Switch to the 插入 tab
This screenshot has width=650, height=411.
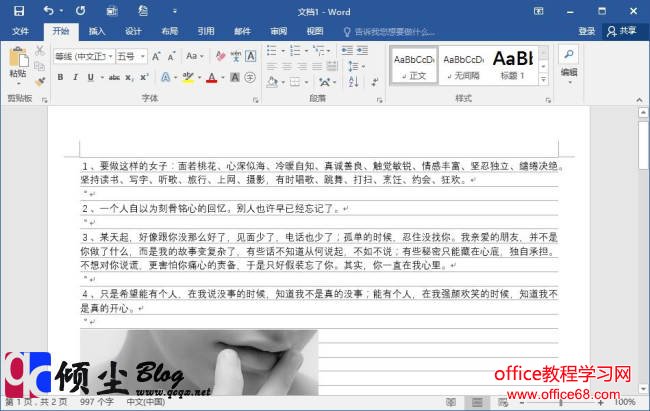[x=97, y=31]
